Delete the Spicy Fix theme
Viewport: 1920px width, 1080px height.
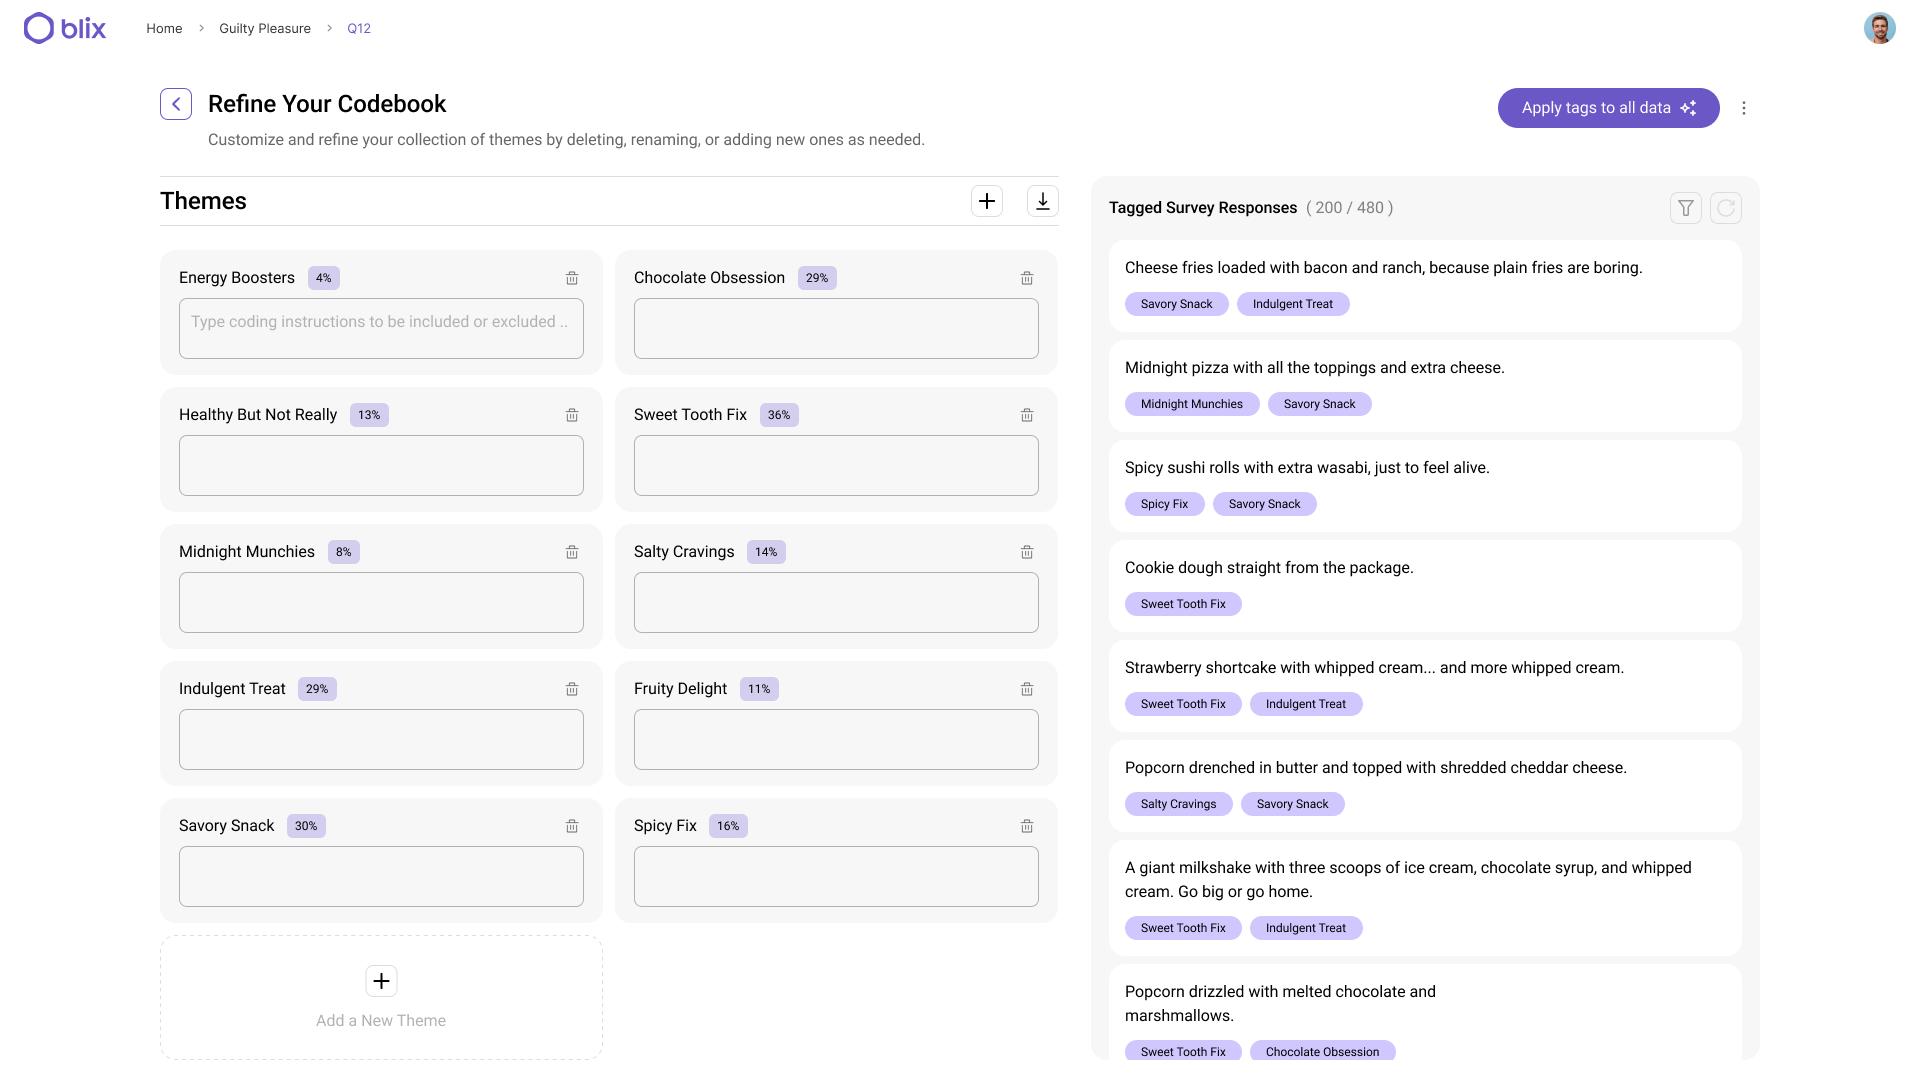click(1027, 826)
